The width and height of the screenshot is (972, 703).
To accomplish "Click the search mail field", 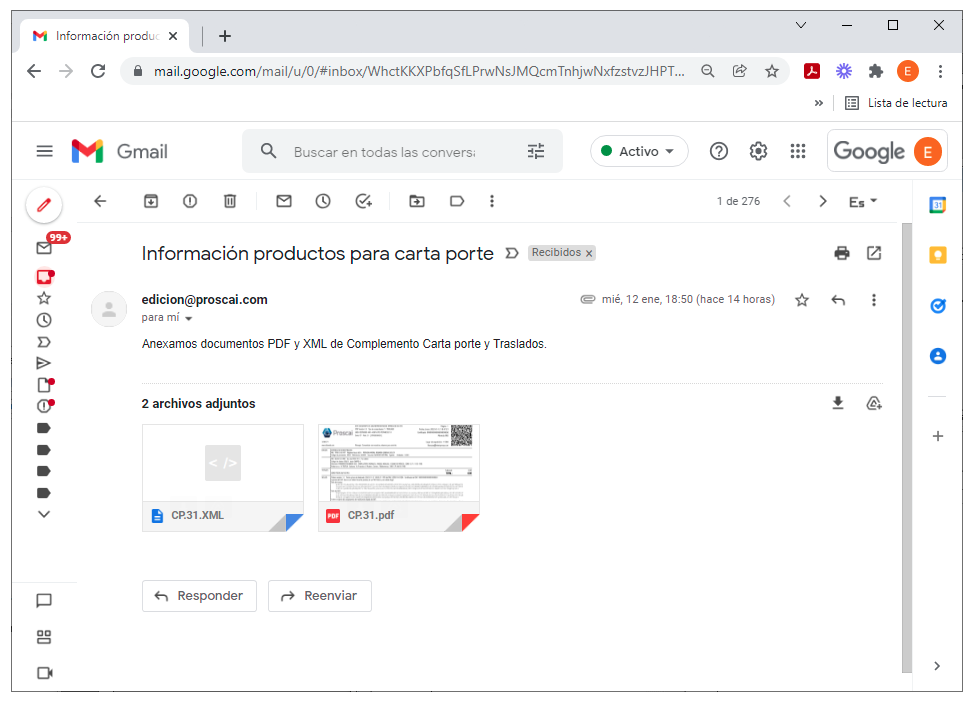I will coord(384,152).
